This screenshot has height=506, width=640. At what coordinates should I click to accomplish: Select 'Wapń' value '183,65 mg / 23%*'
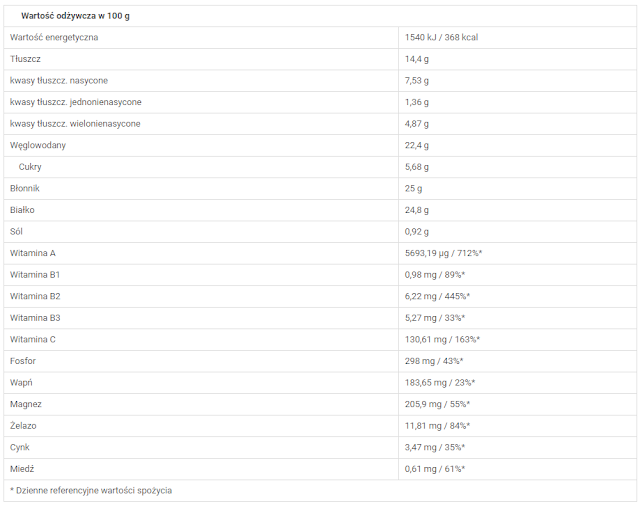[440, 383]
